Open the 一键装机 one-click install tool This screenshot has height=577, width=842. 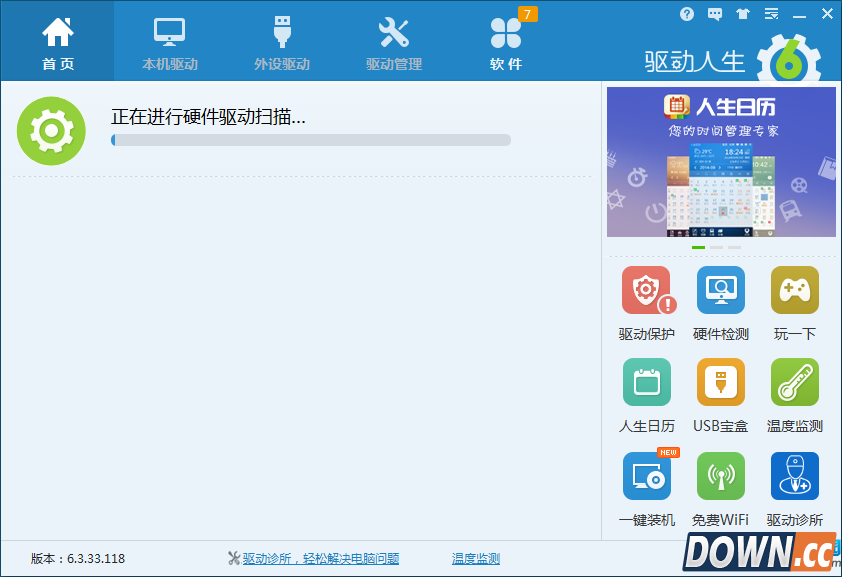646,476
